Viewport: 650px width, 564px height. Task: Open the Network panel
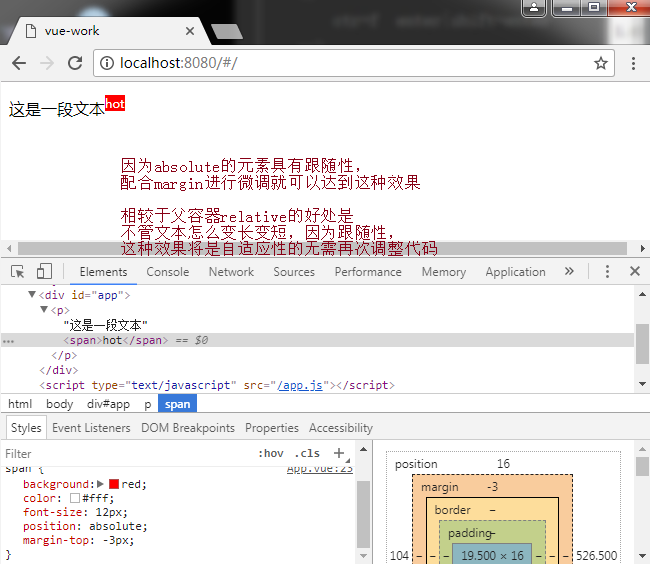pyautogui.click(x=231, y=272)
